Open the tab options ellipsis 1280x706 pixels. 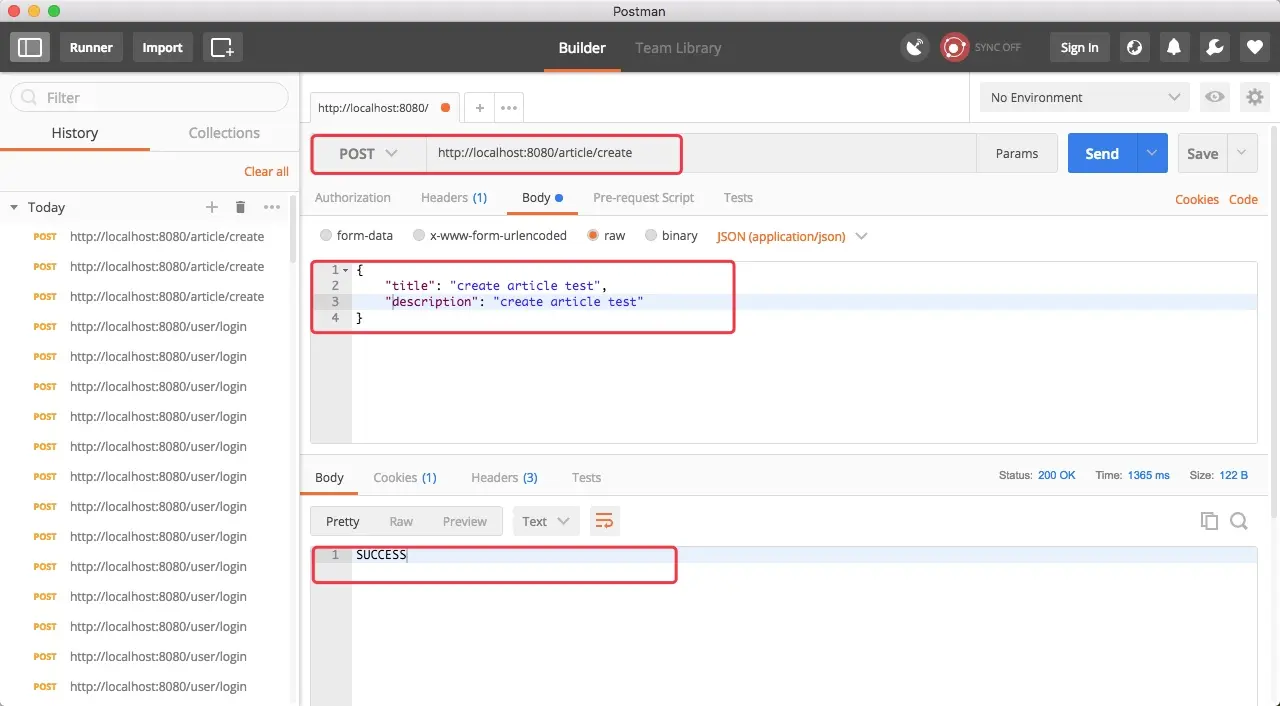pos(509,108)
